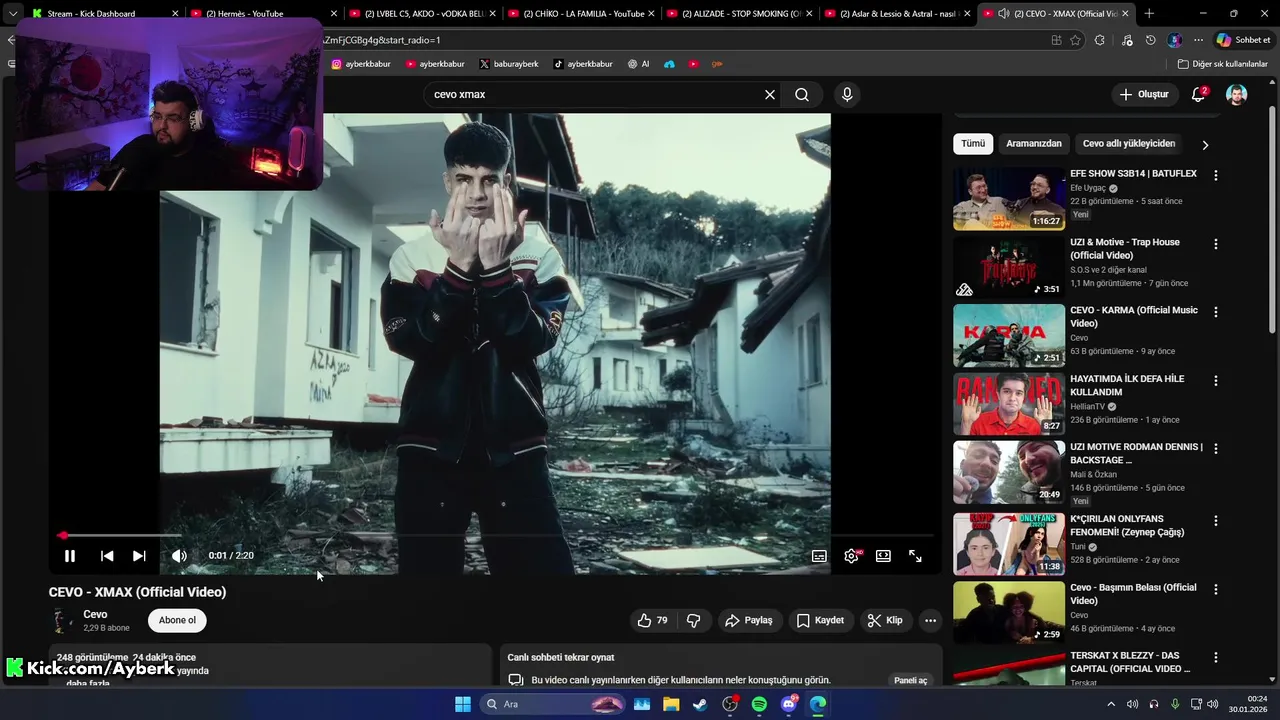
Task: Open Steam from the taskbar
Action: [x=700, y=704]
